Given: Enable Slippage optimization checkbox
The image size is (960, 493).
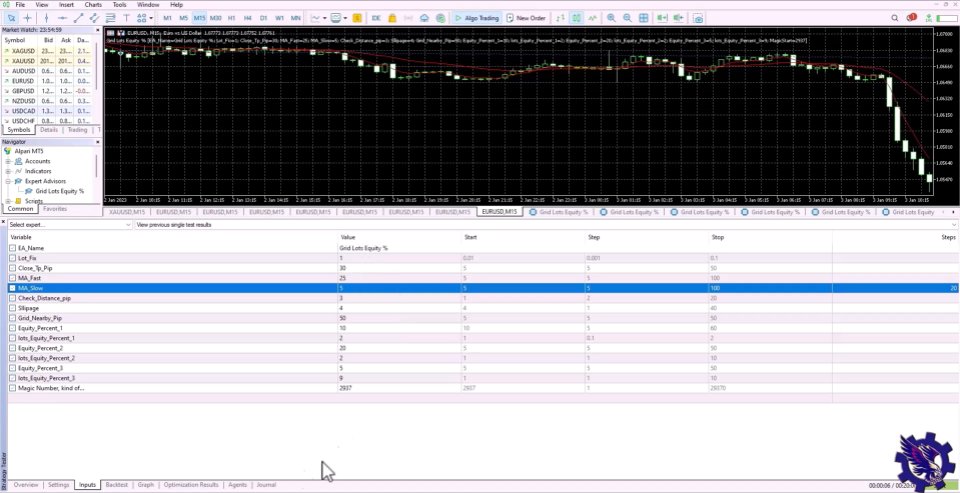Looking at the screenshot, I should tap(13, 308).
